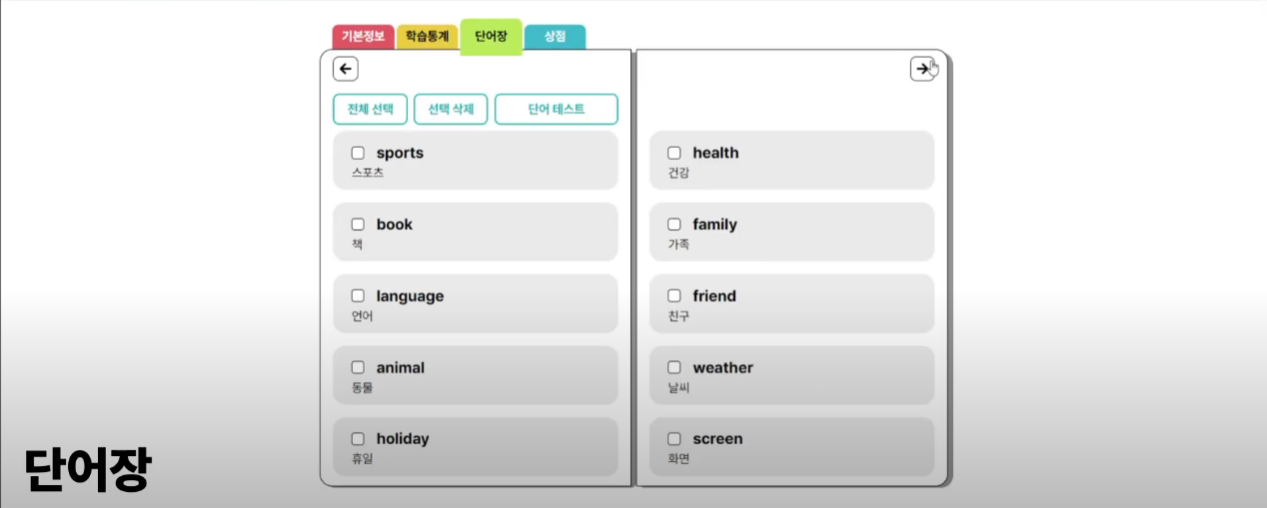1267x508 pixels.
Task: Tick the book checkbox
Action: coord(358,225)
